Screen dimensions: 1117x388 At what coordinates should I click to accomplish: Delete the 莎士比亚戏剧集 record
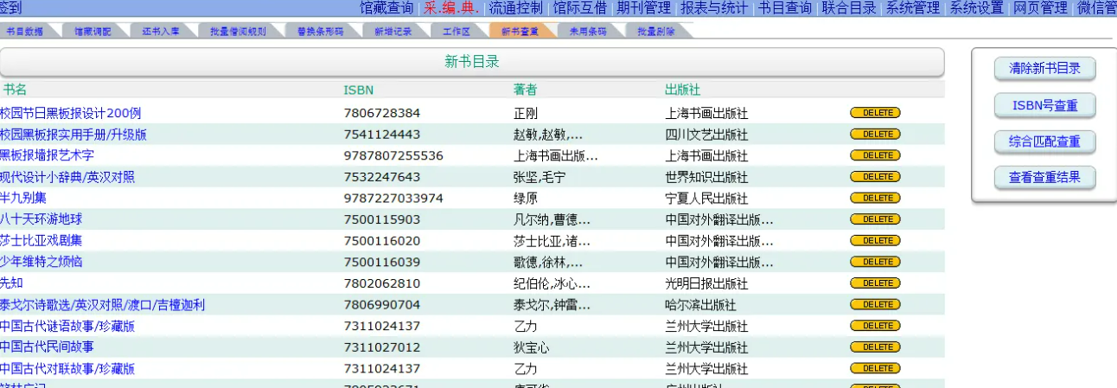875,241
